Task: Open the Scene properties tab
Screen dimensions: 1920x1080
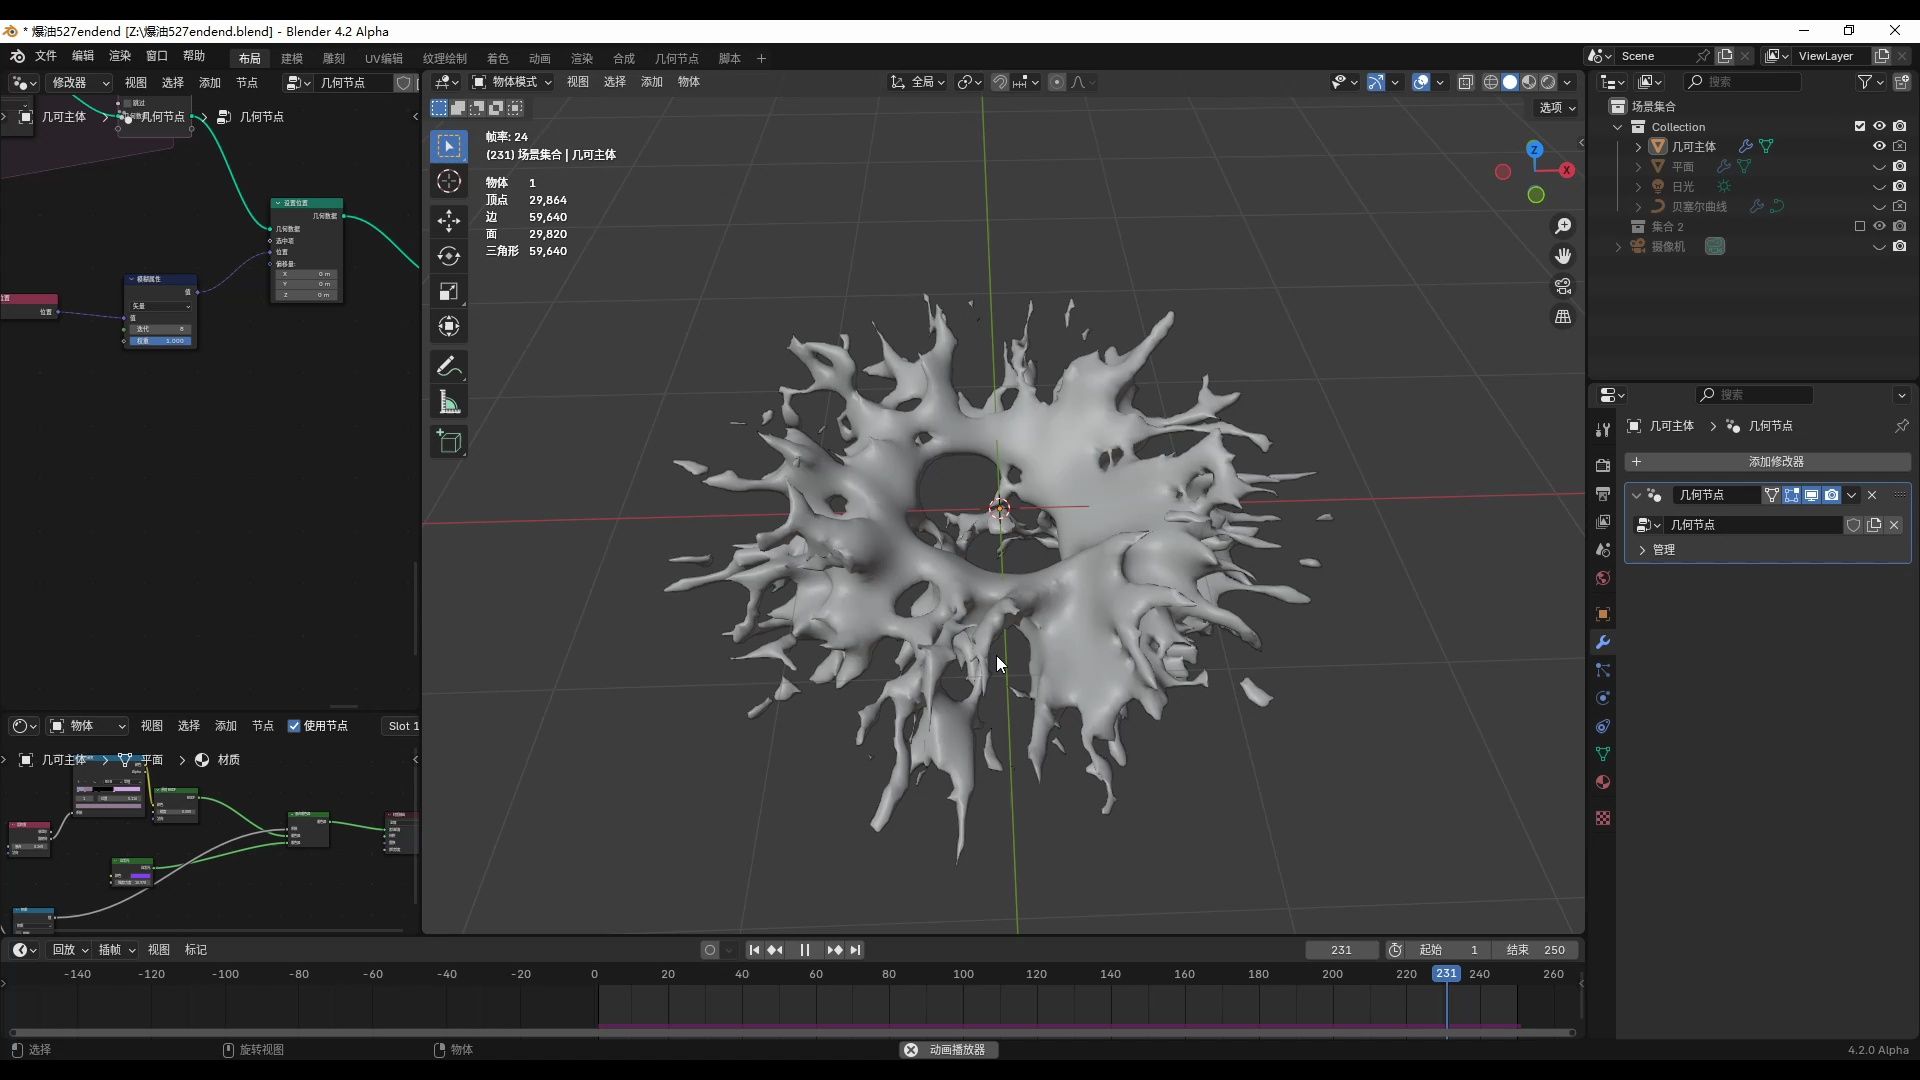Action: (x=1603, y=550)
